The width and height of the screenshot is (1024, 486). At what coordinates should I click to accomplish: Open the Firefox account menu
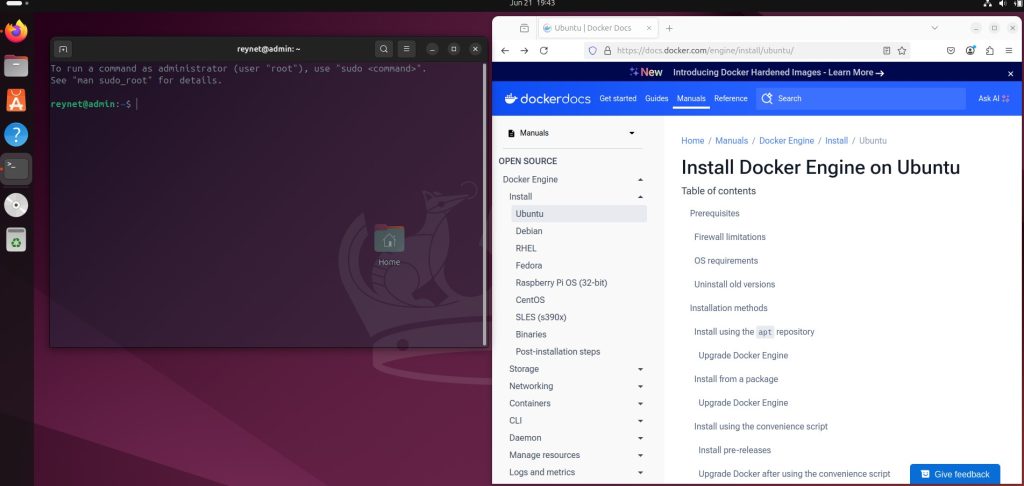click(970, 50)
